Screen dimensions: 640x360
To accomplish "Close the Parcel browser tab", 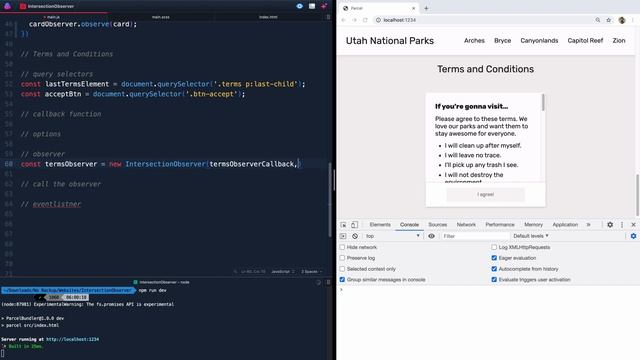I will [x=413, y=8].
